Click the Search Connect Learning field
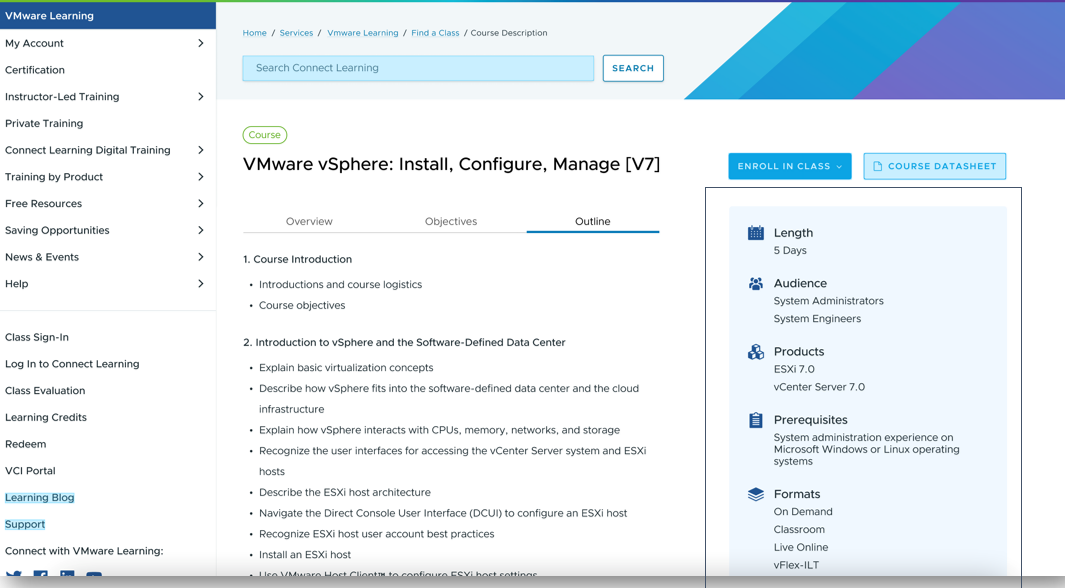 [418, 69]
